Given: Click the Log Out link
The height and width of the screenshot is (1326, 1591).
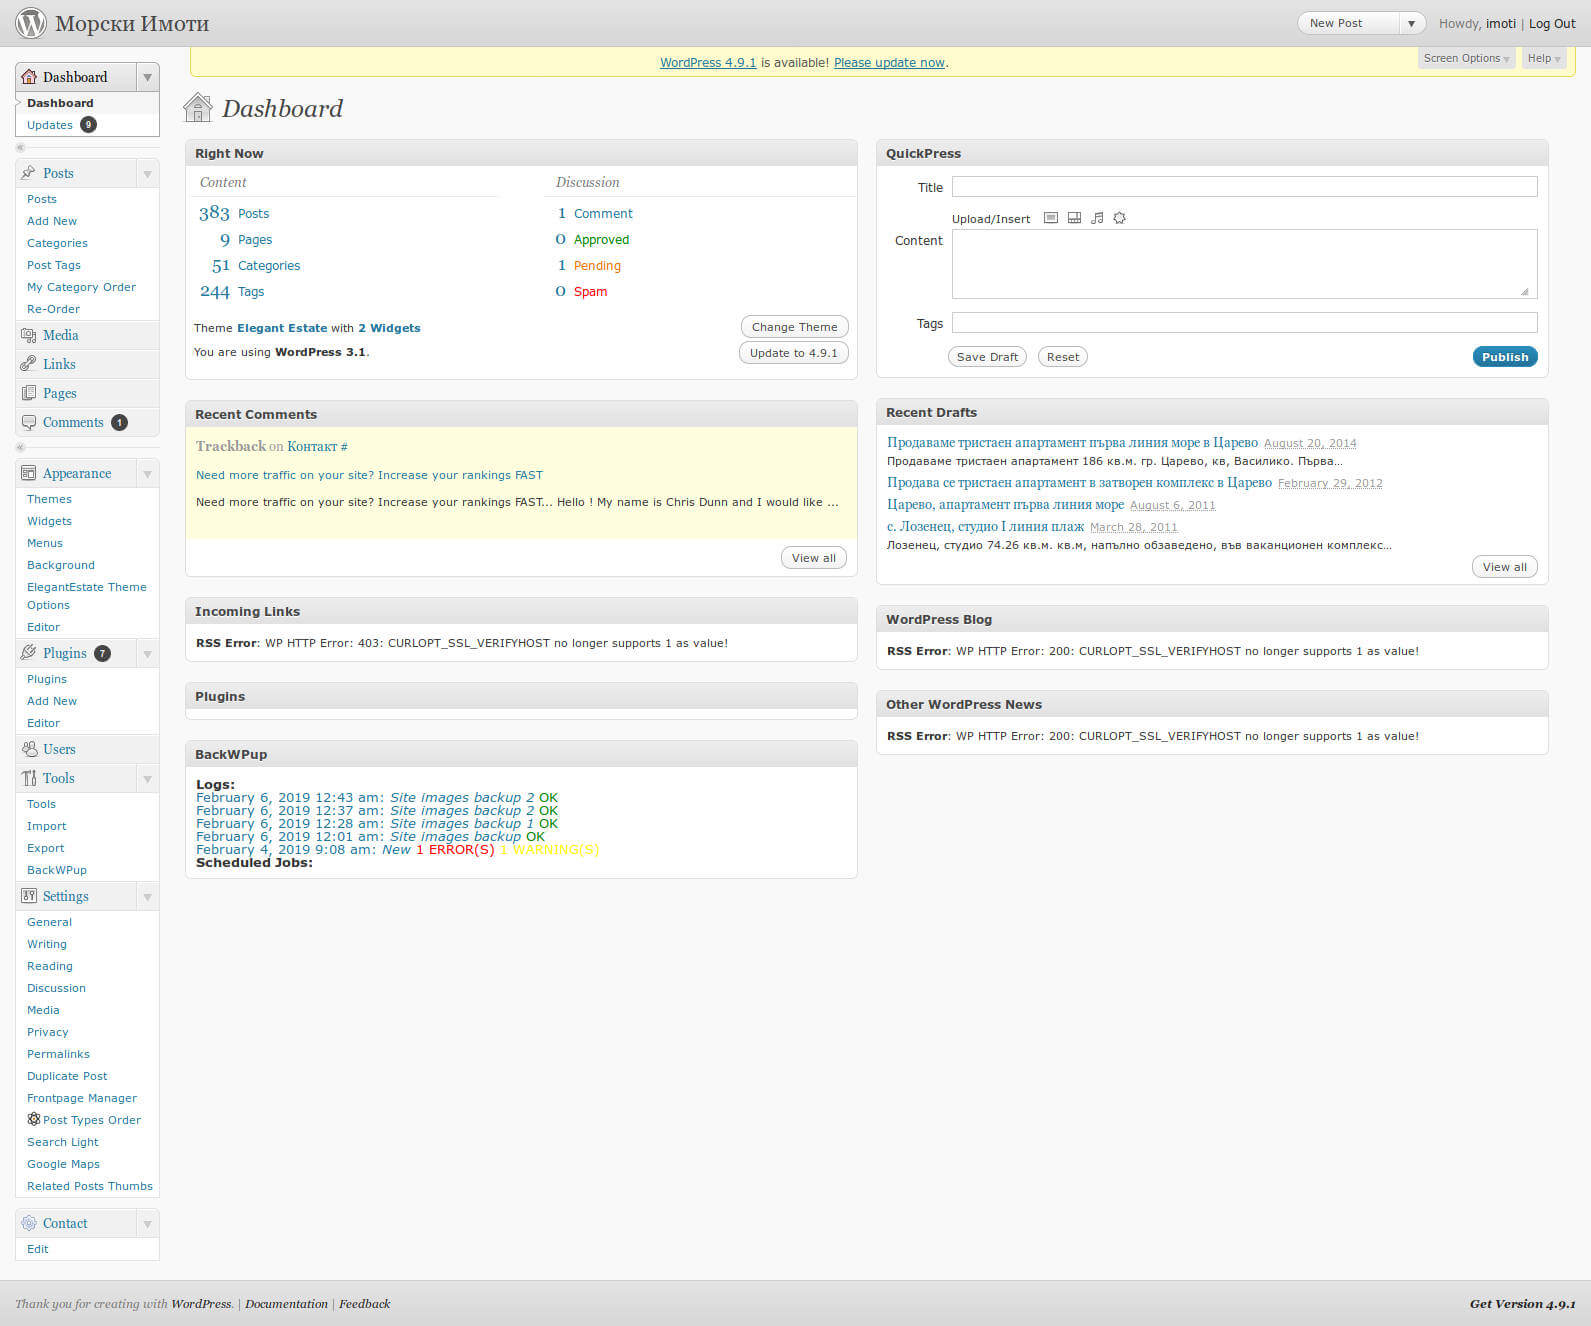Looking at the screenshot, I should pyautogui.click(x=1552, y=23).
